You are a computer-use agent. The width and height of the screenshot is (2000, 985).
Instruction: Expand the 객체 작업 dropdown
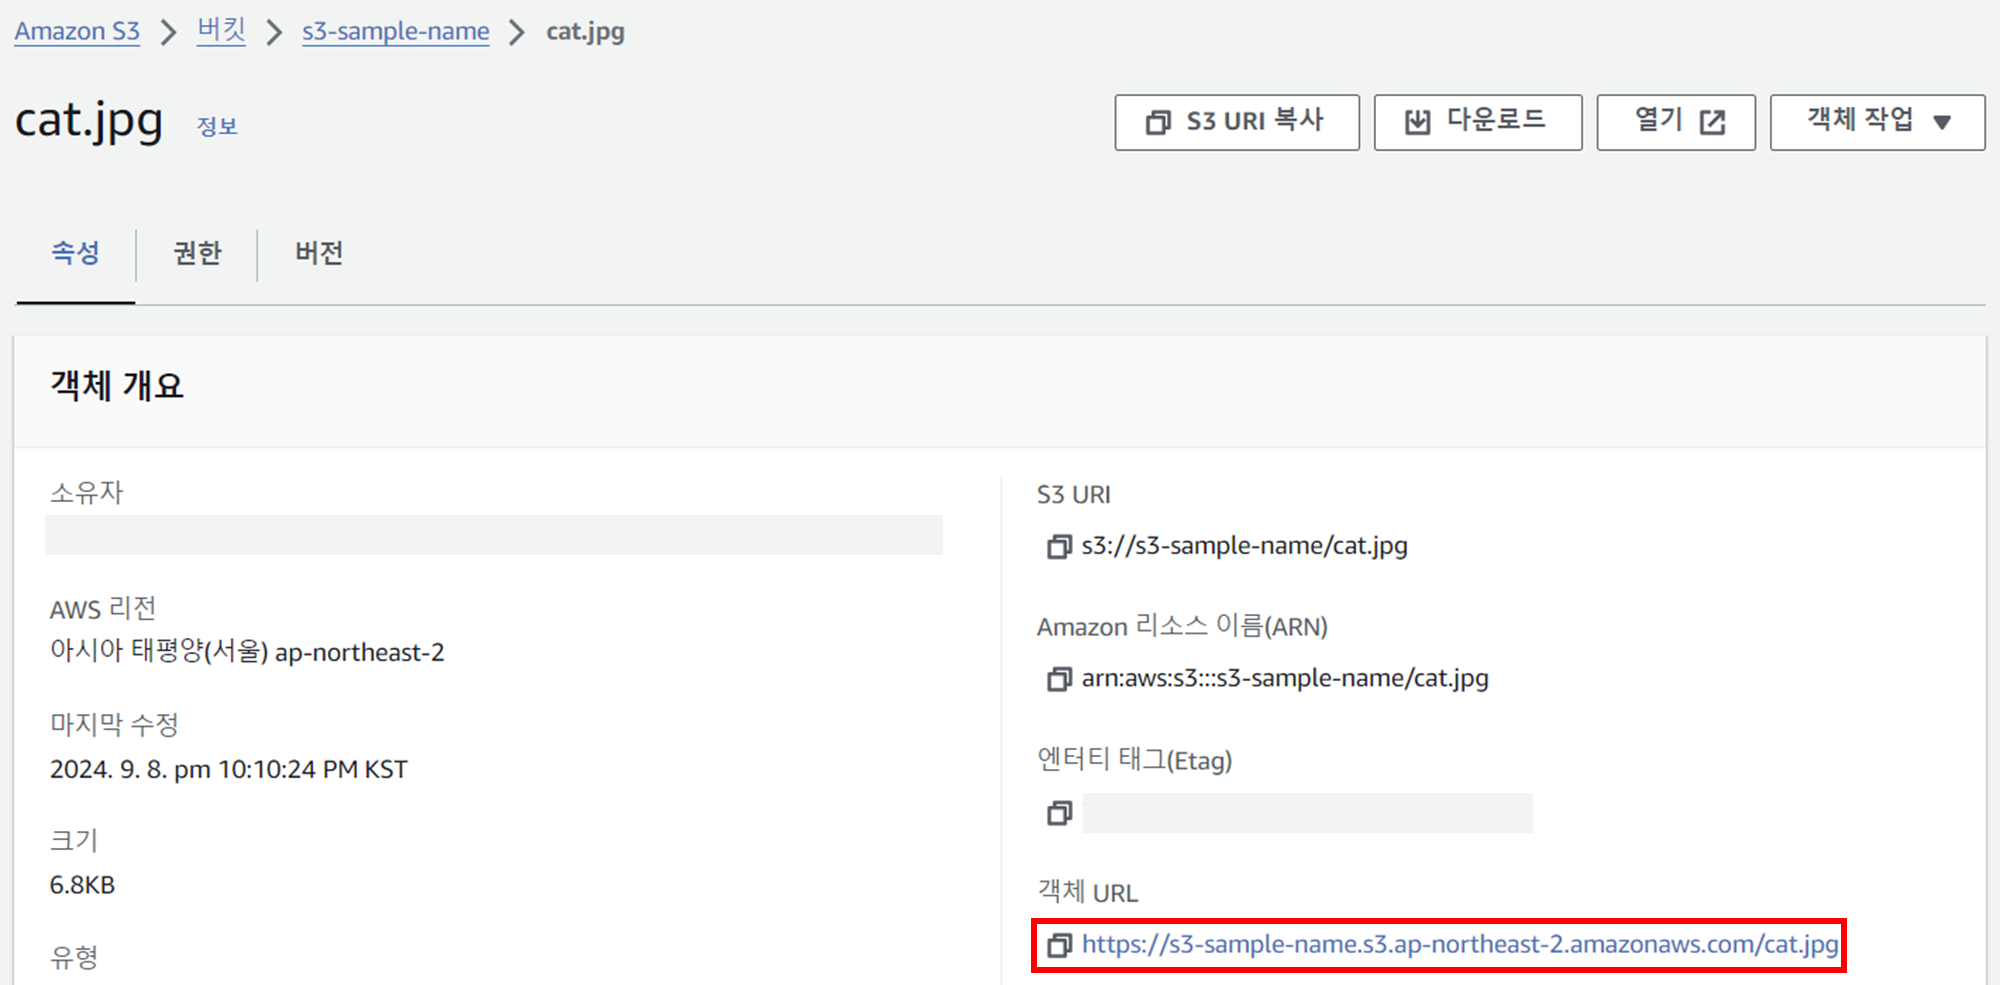coord(1877,122)
